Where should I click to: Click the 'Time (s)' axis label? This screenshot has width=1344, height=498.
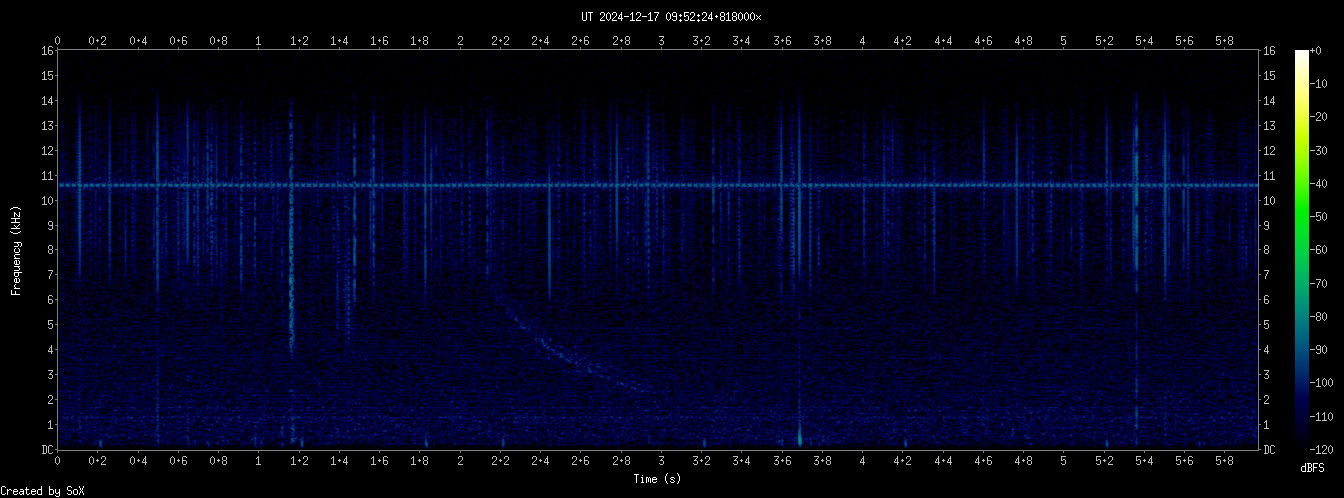(x=657, y=479)
